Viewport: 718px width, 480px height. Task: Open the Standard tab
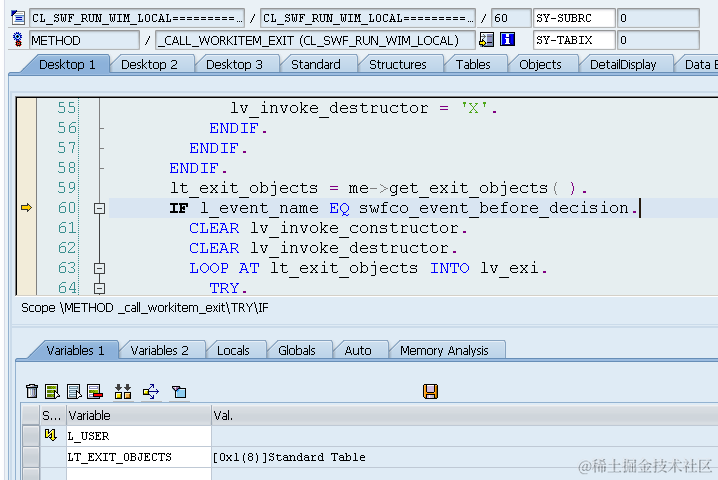[316, 65]
